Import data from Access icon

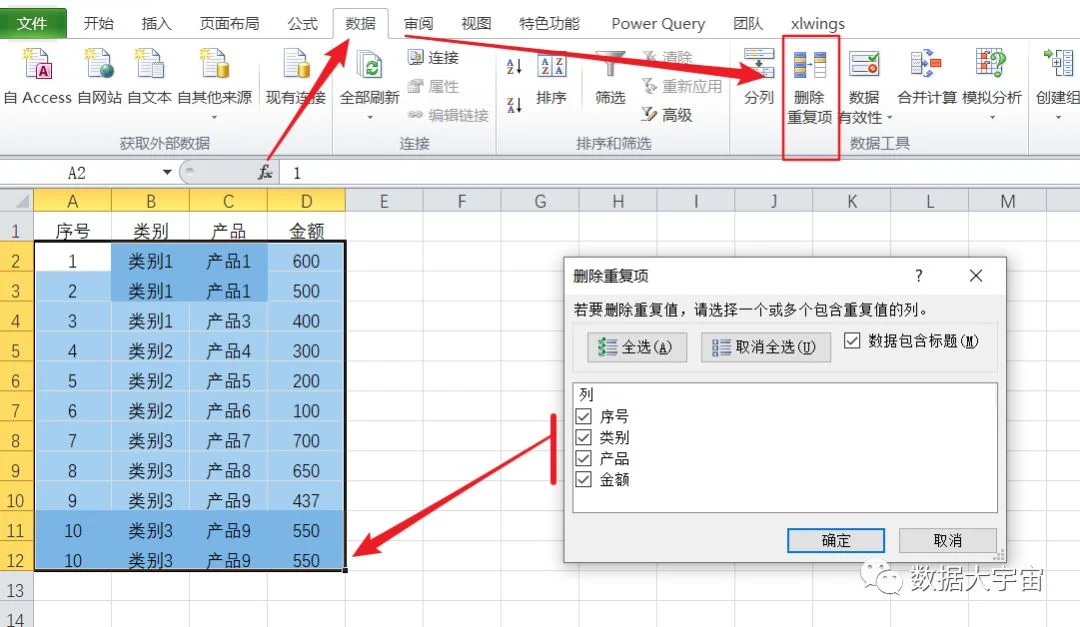[x=37, y=63]
